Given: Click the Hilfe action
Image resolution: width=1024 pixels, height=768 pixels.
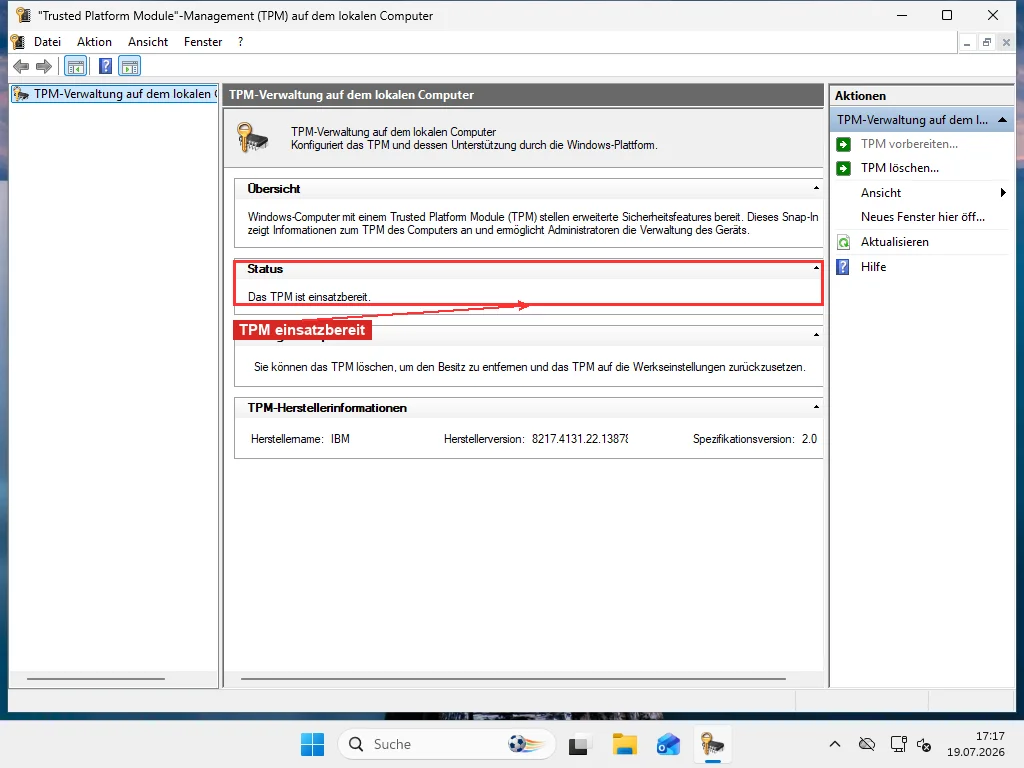Looking at the screenshot, I should (x=873, y=266).
